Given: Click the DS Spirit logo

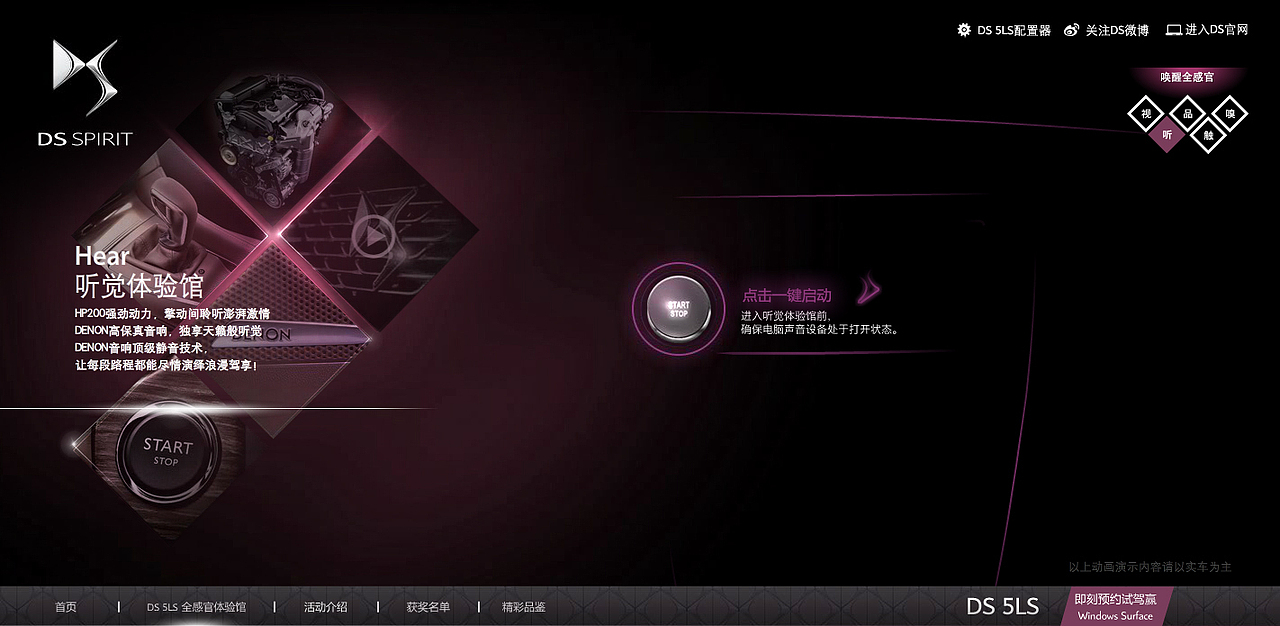Looking at the screenshot, I should [x=85, y=94].
